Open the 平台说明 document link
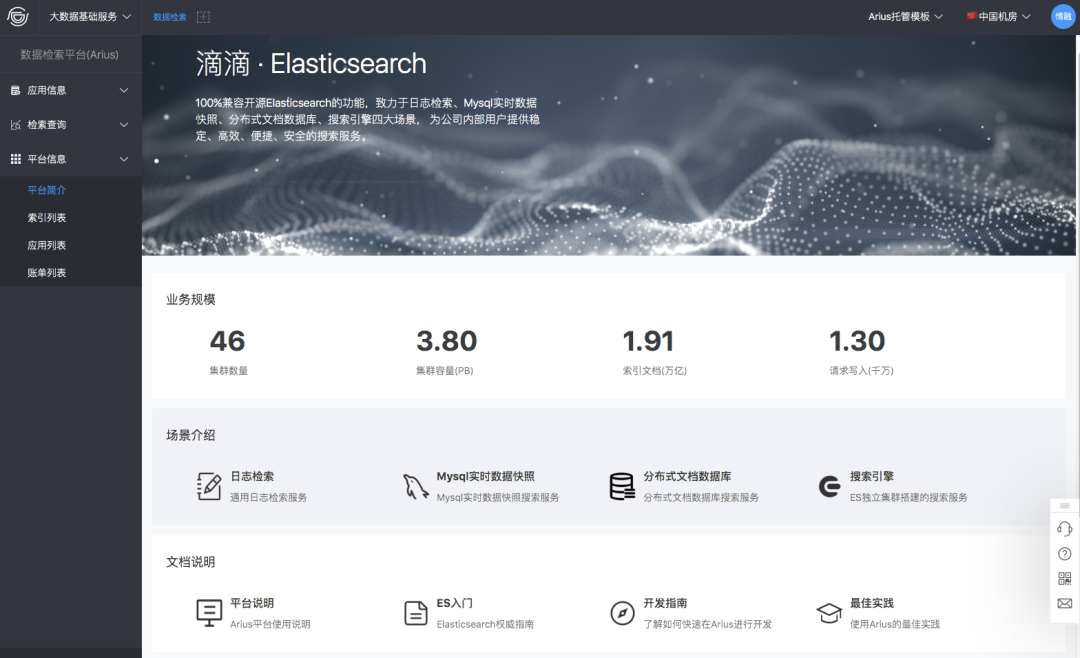Viewport: 1080px width, 658px height. point(252,603)
